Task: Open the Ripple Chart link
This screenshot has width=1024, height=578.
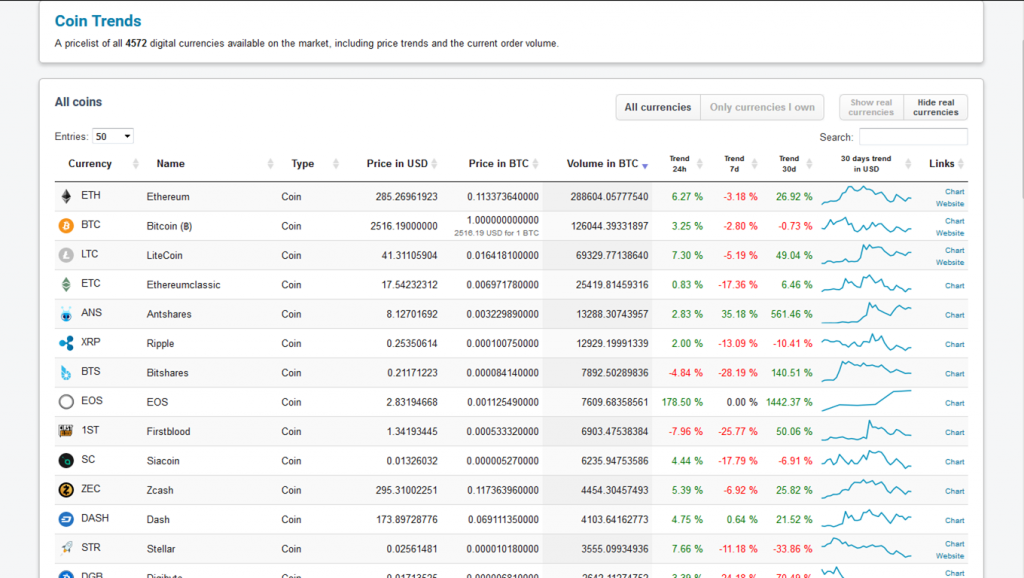Action: (954, 344)
